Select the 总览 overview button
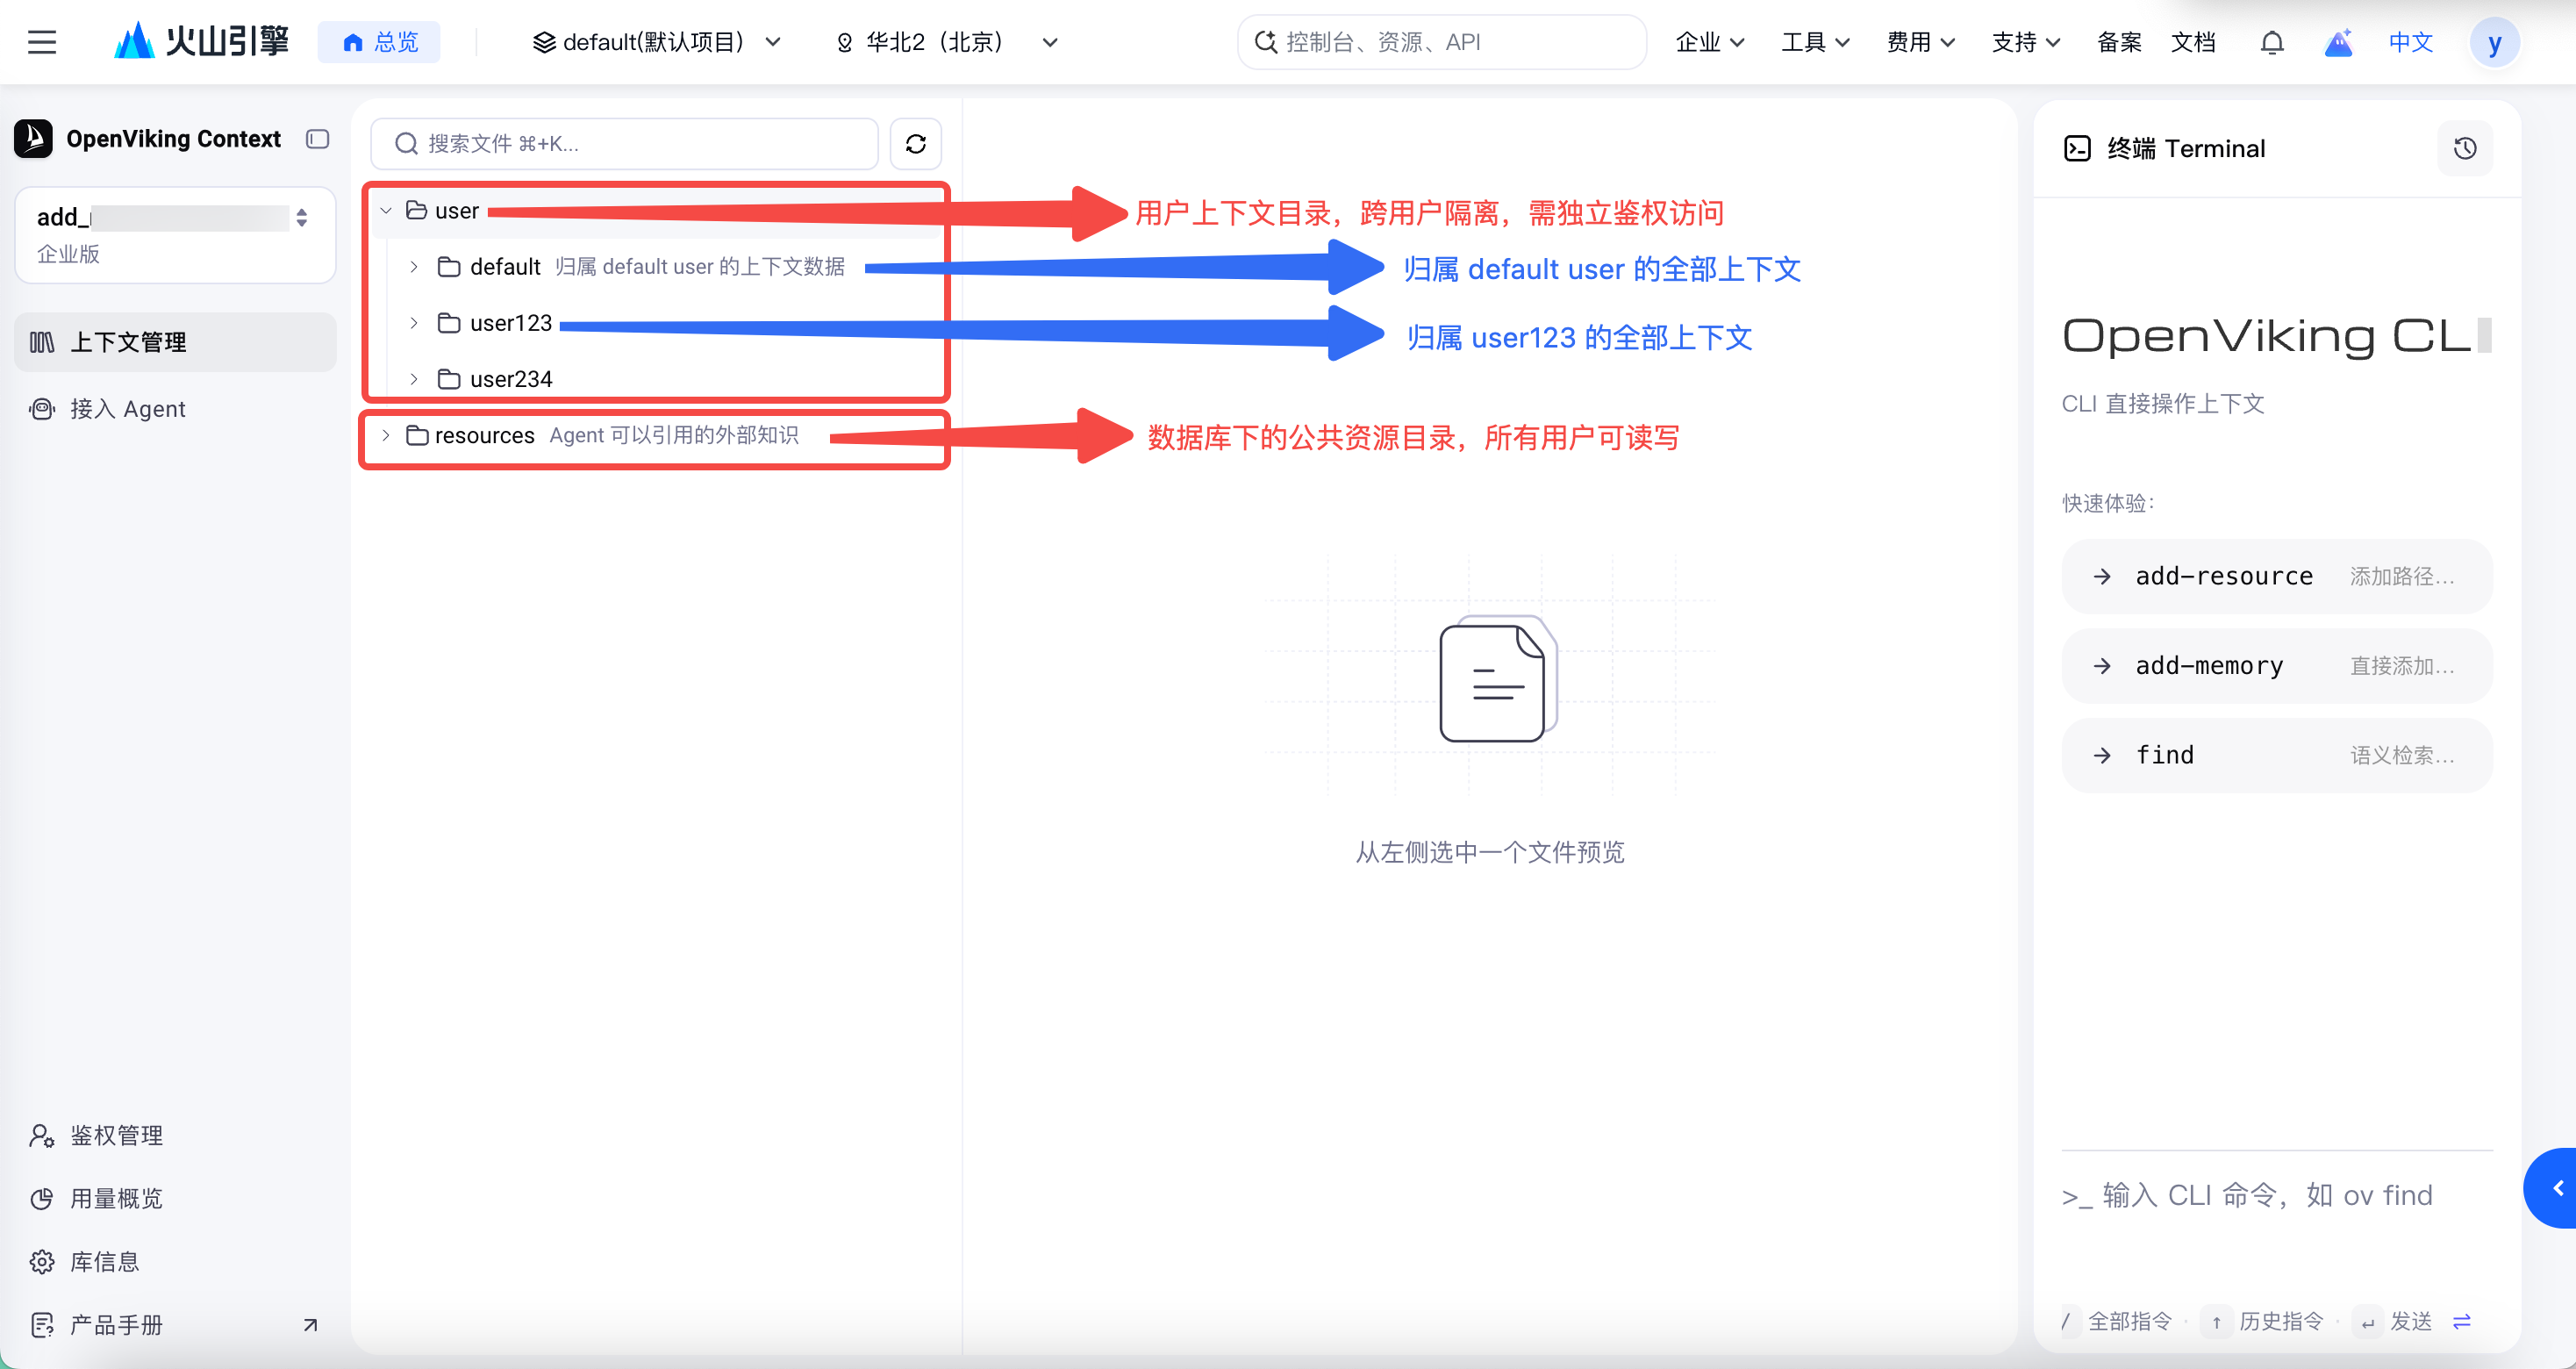Screen dimensions: 2576x1369 pyautogui.click(x=379, y=42)
